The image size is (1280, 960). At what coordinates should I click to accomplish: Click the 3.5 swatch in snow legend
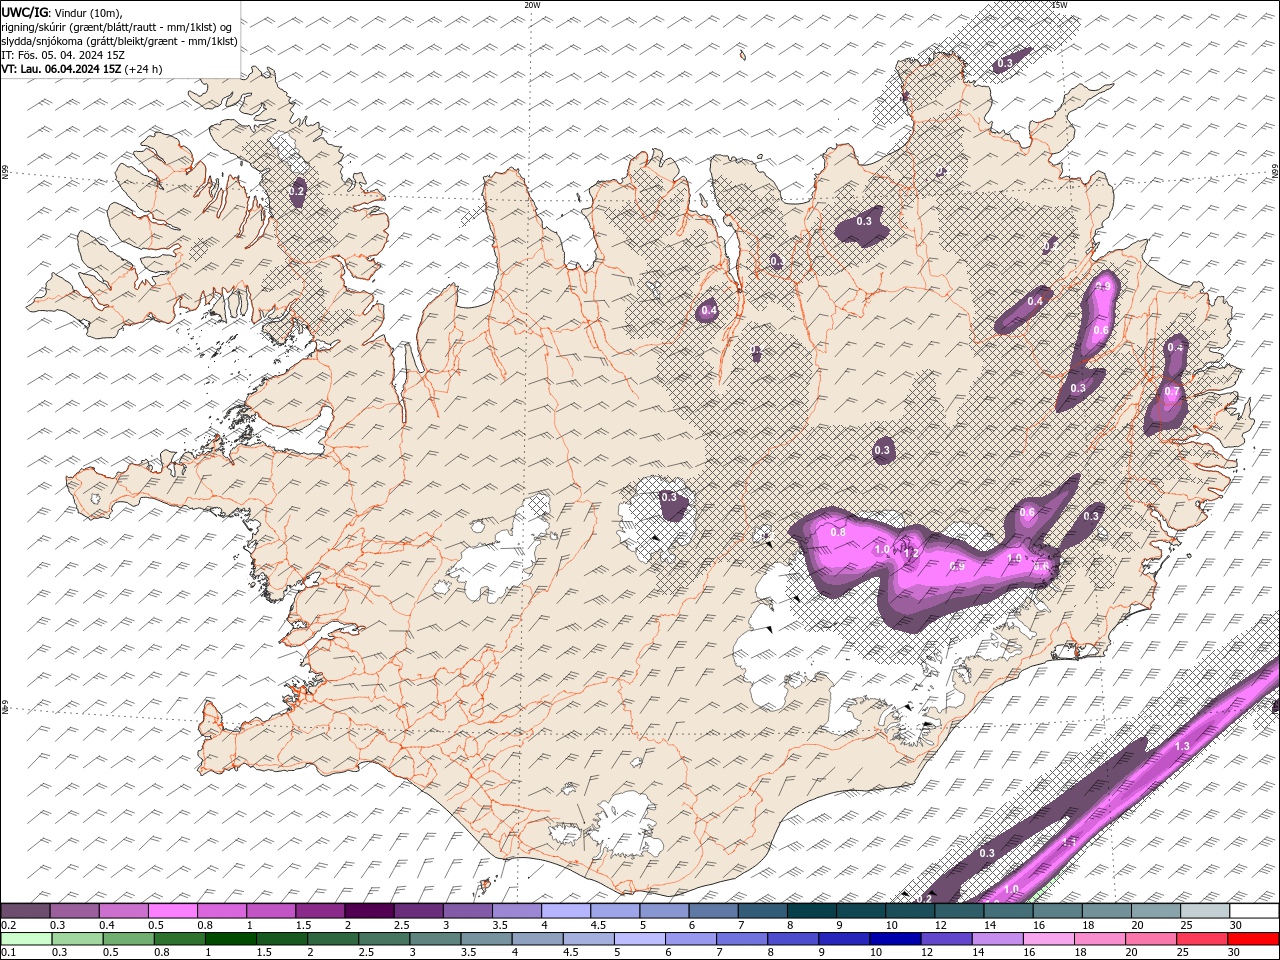(516, 911)
